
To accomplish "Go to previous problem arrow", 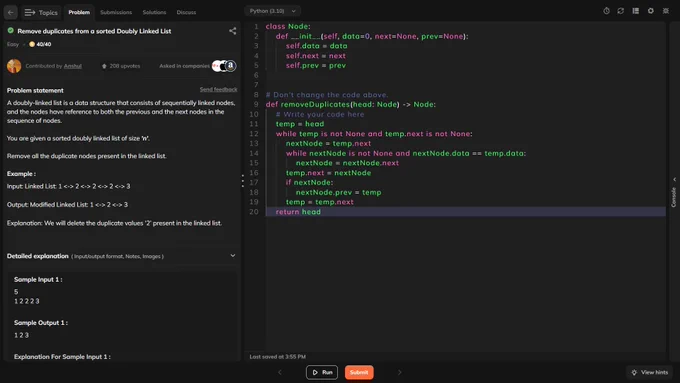I will (280, 372).
